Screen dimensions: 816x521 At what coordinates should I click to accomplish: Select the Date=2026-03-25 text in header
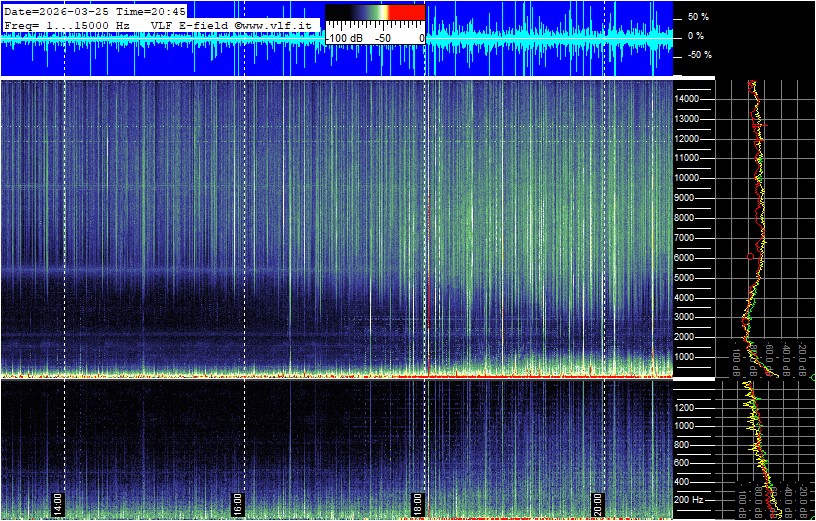[x=58, y=11]
